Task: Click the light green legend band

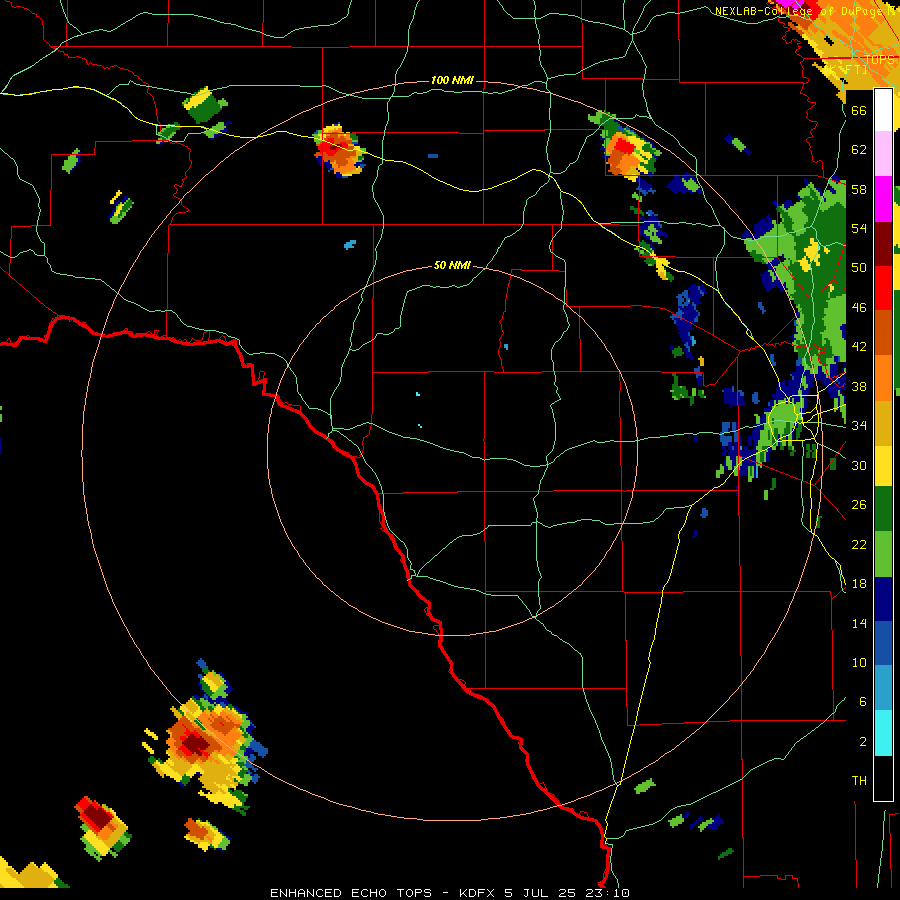Action: [x=883, y=554]
